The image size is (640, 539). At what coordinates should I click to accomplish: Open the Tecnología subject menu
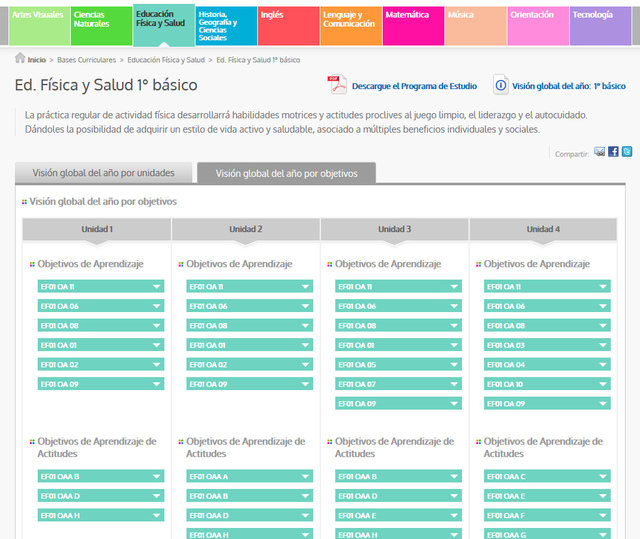point(600,24)
